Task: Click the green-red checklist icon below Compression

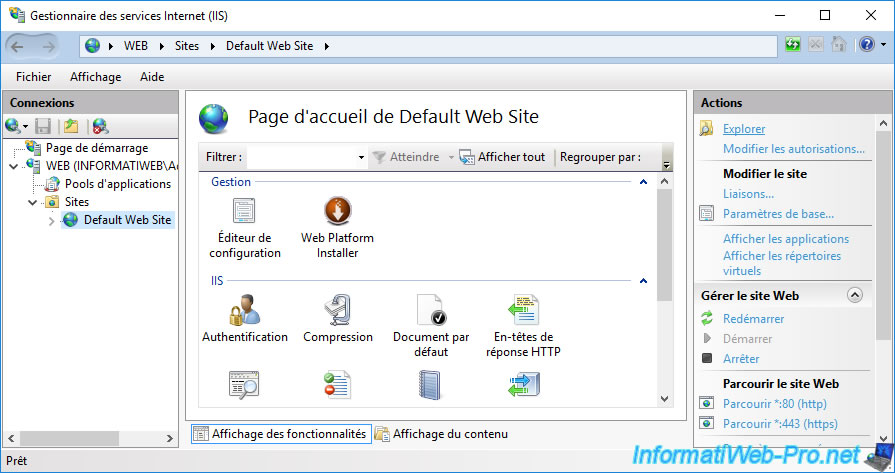Action: [x=337, y=385]
